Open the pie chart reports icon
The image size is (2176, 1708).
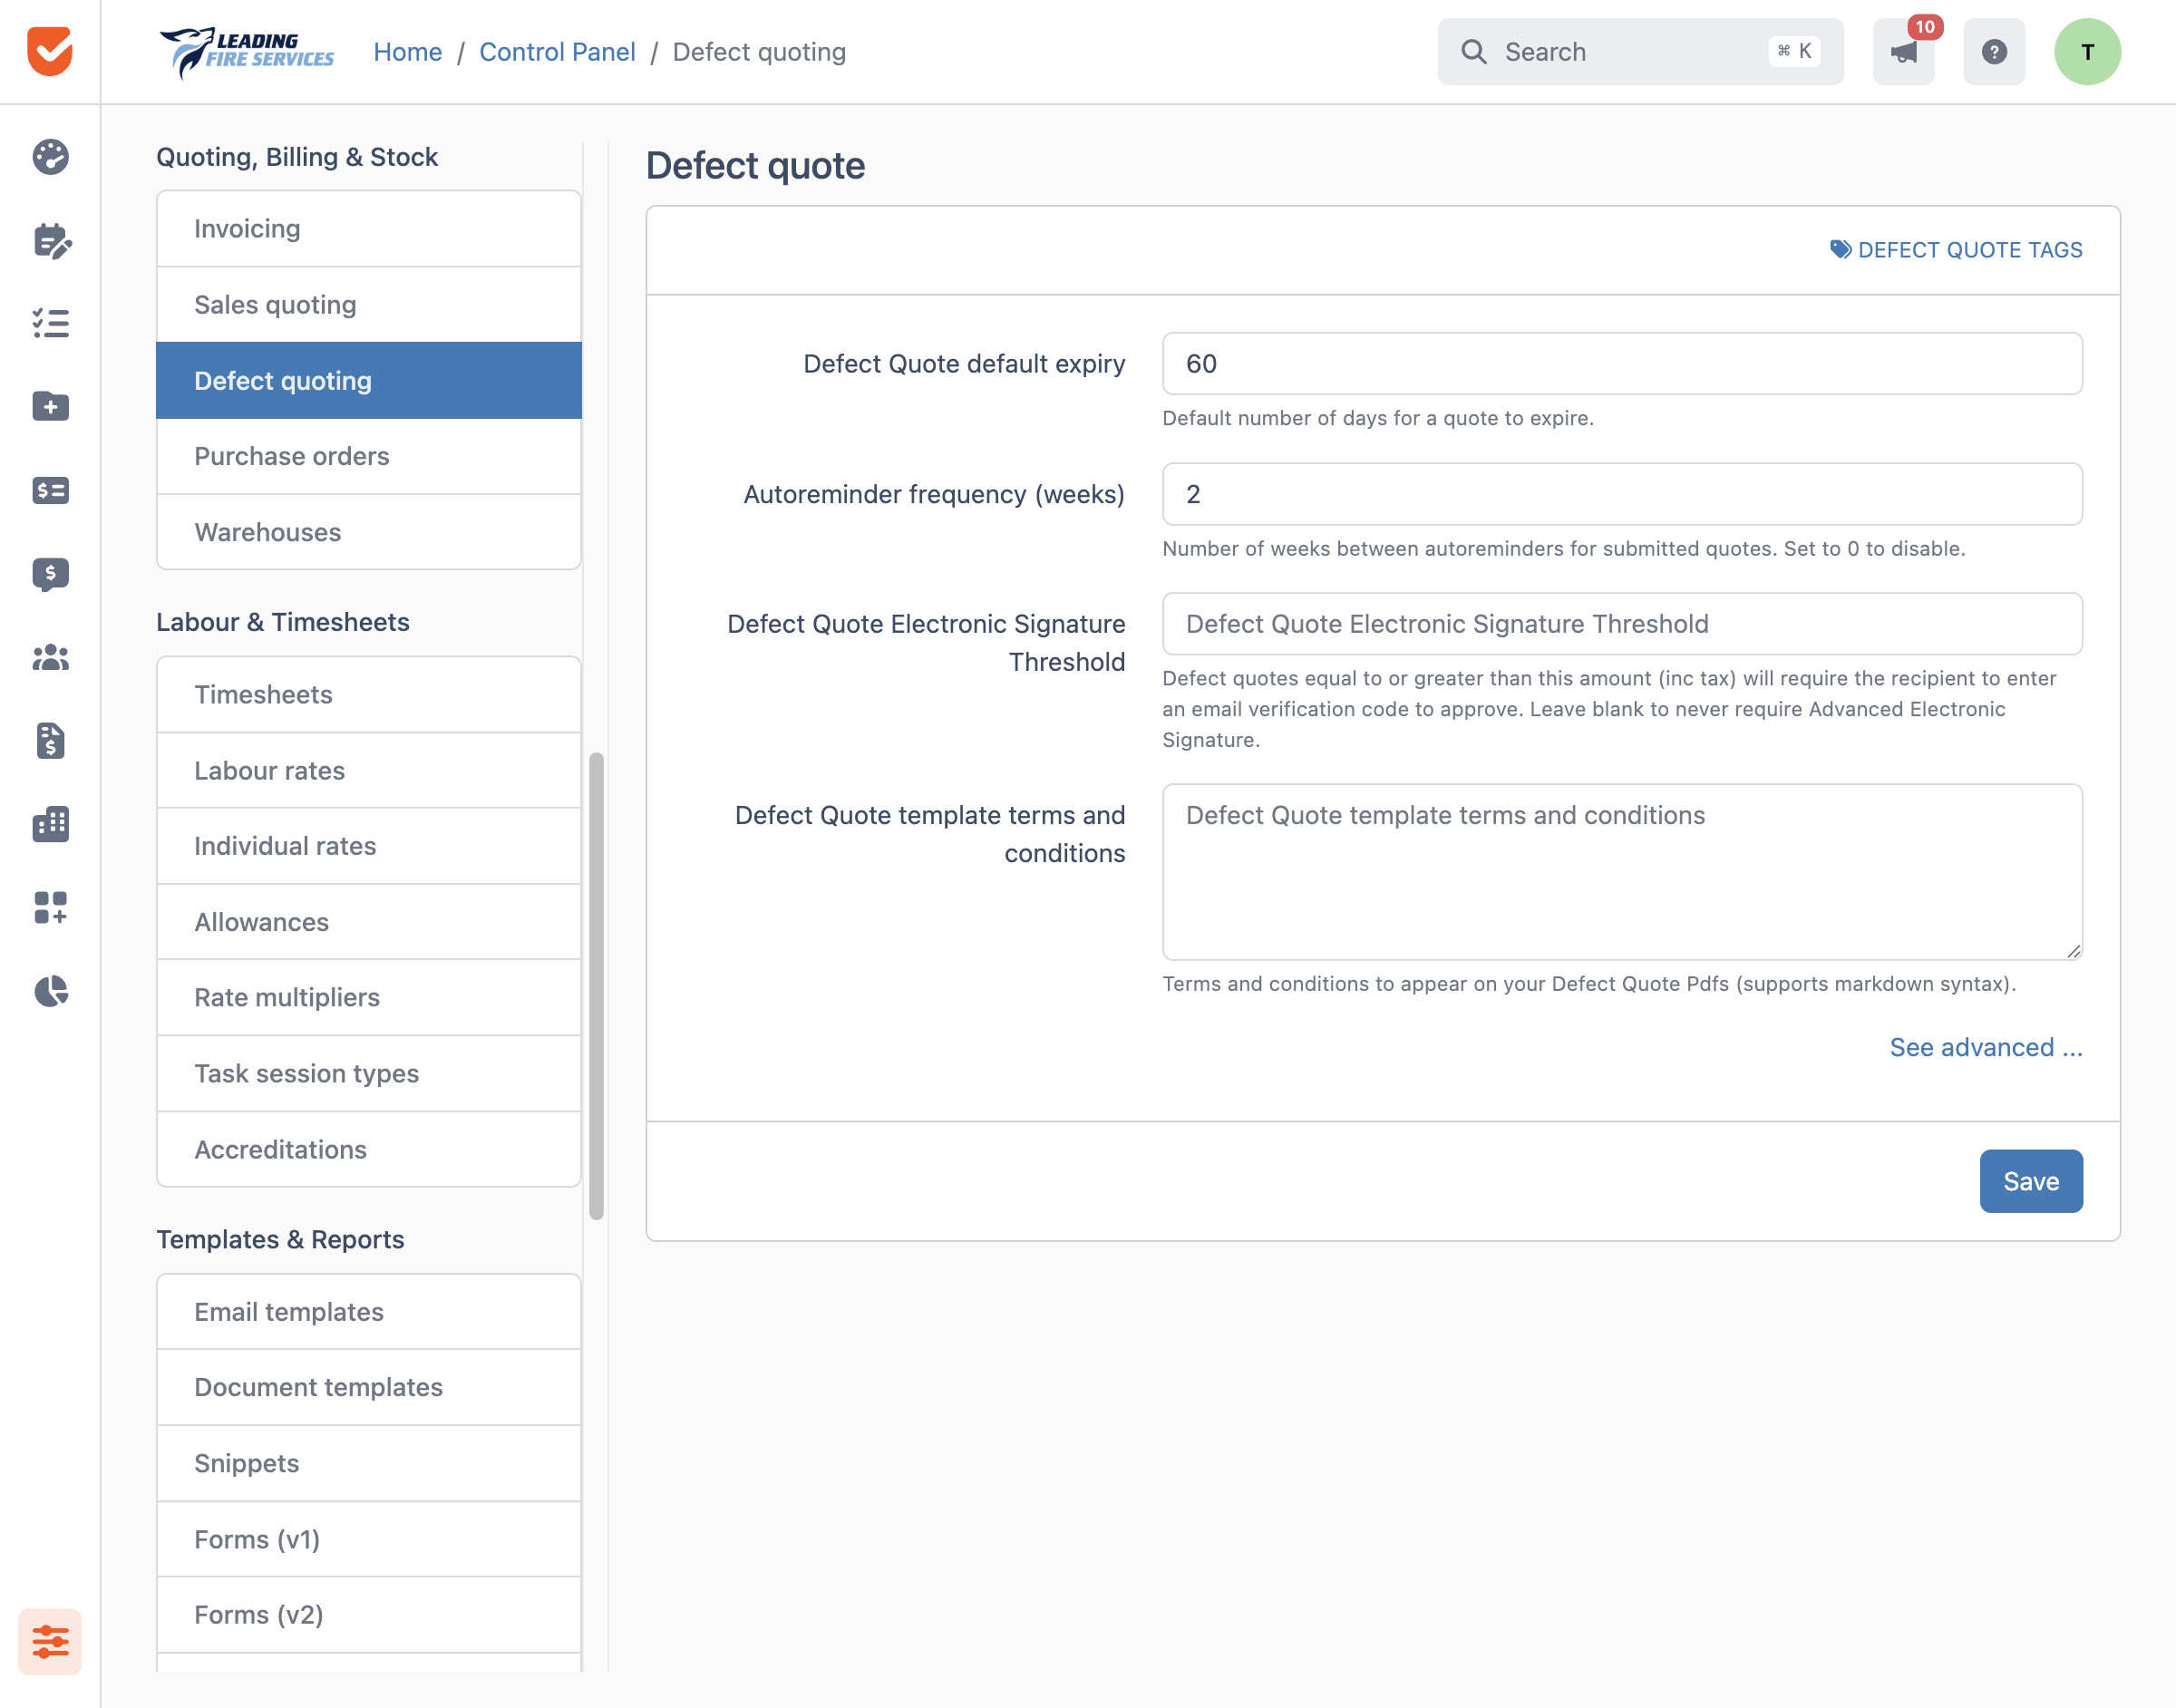[x=50, y=991]
